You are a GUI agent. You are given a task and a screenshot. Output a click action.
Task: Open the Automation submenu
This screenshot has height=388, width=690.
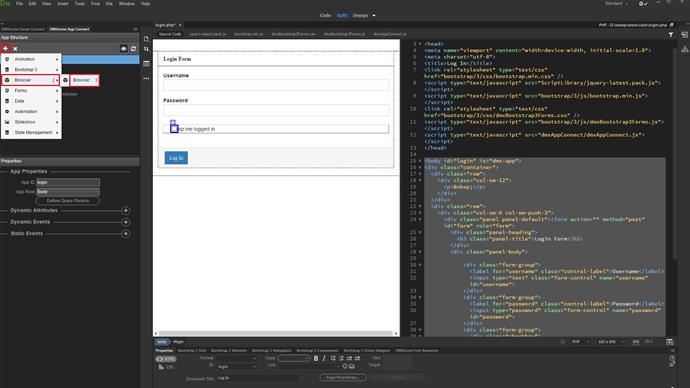pos(31,112)
